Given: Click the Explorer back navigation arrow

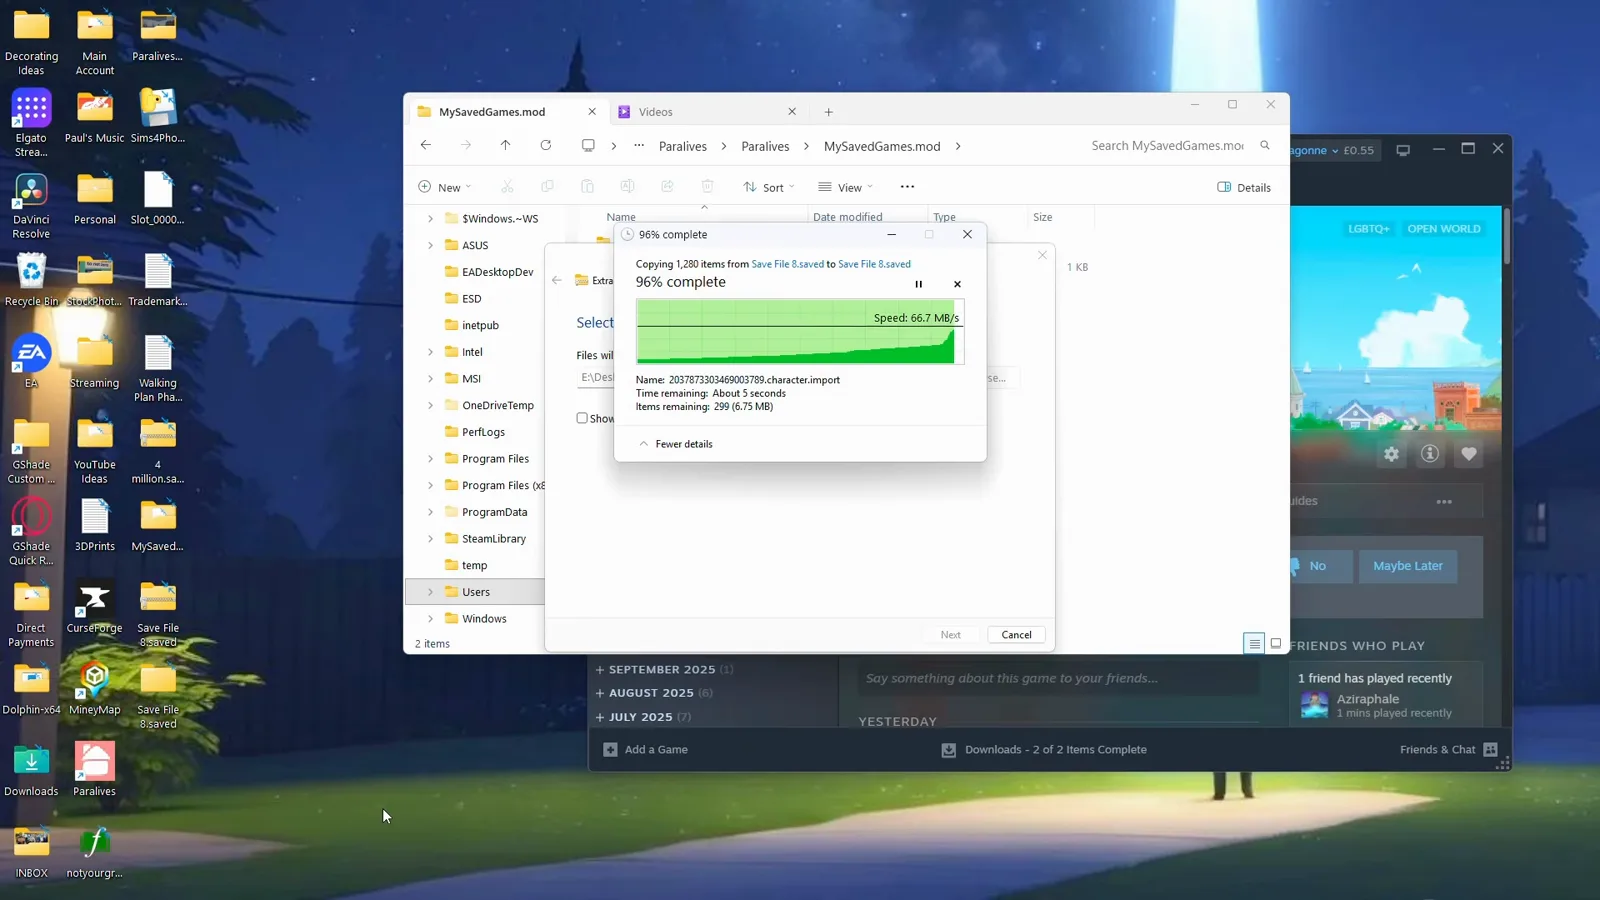Looking at the screenshot, I should 426,146.
